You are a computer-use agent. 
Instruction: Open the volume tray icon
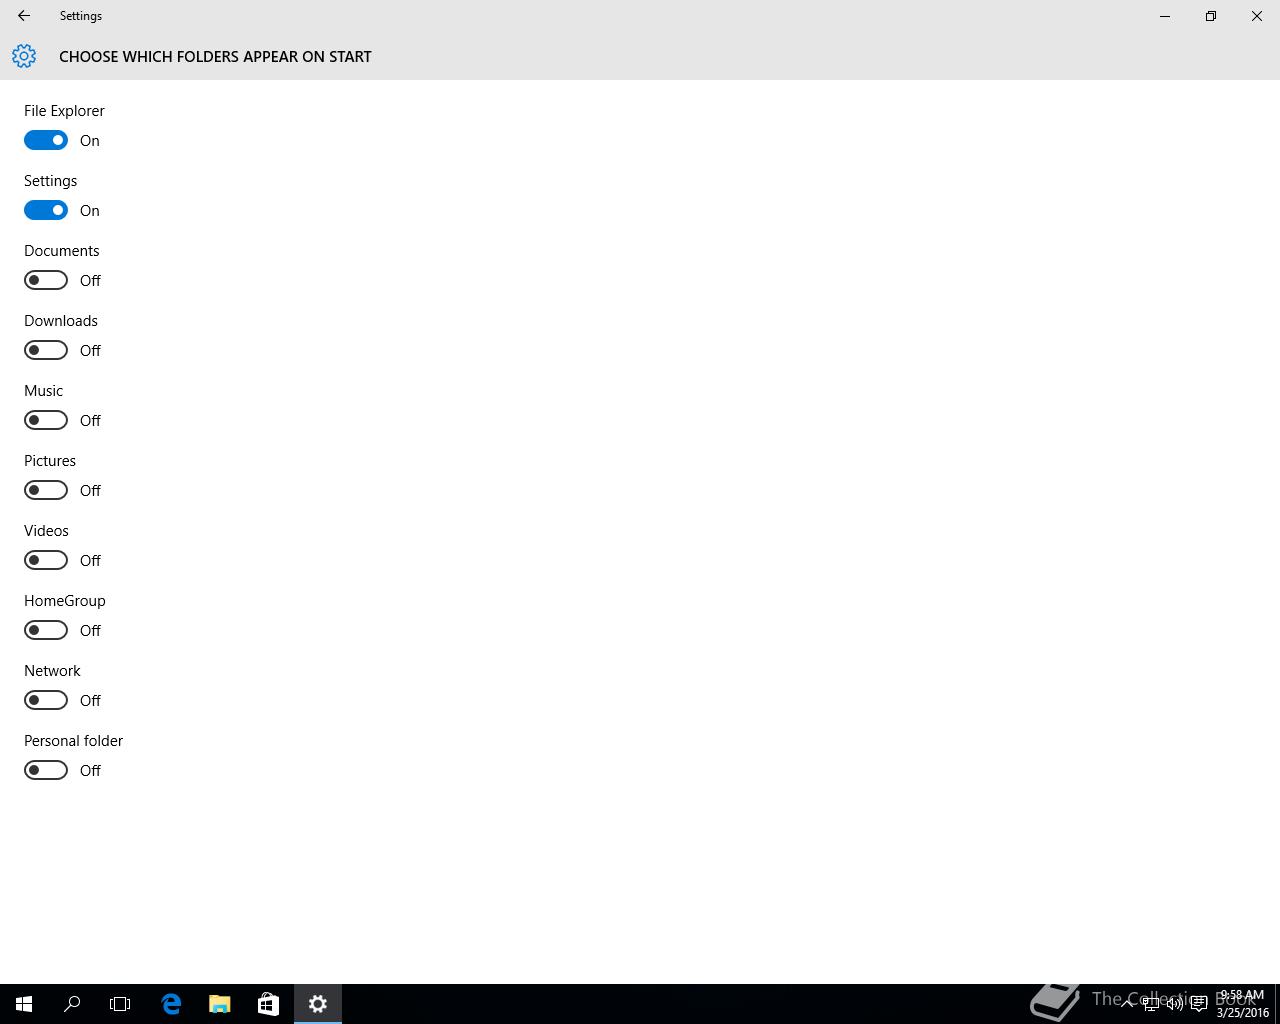[x=1175, y=1004]
